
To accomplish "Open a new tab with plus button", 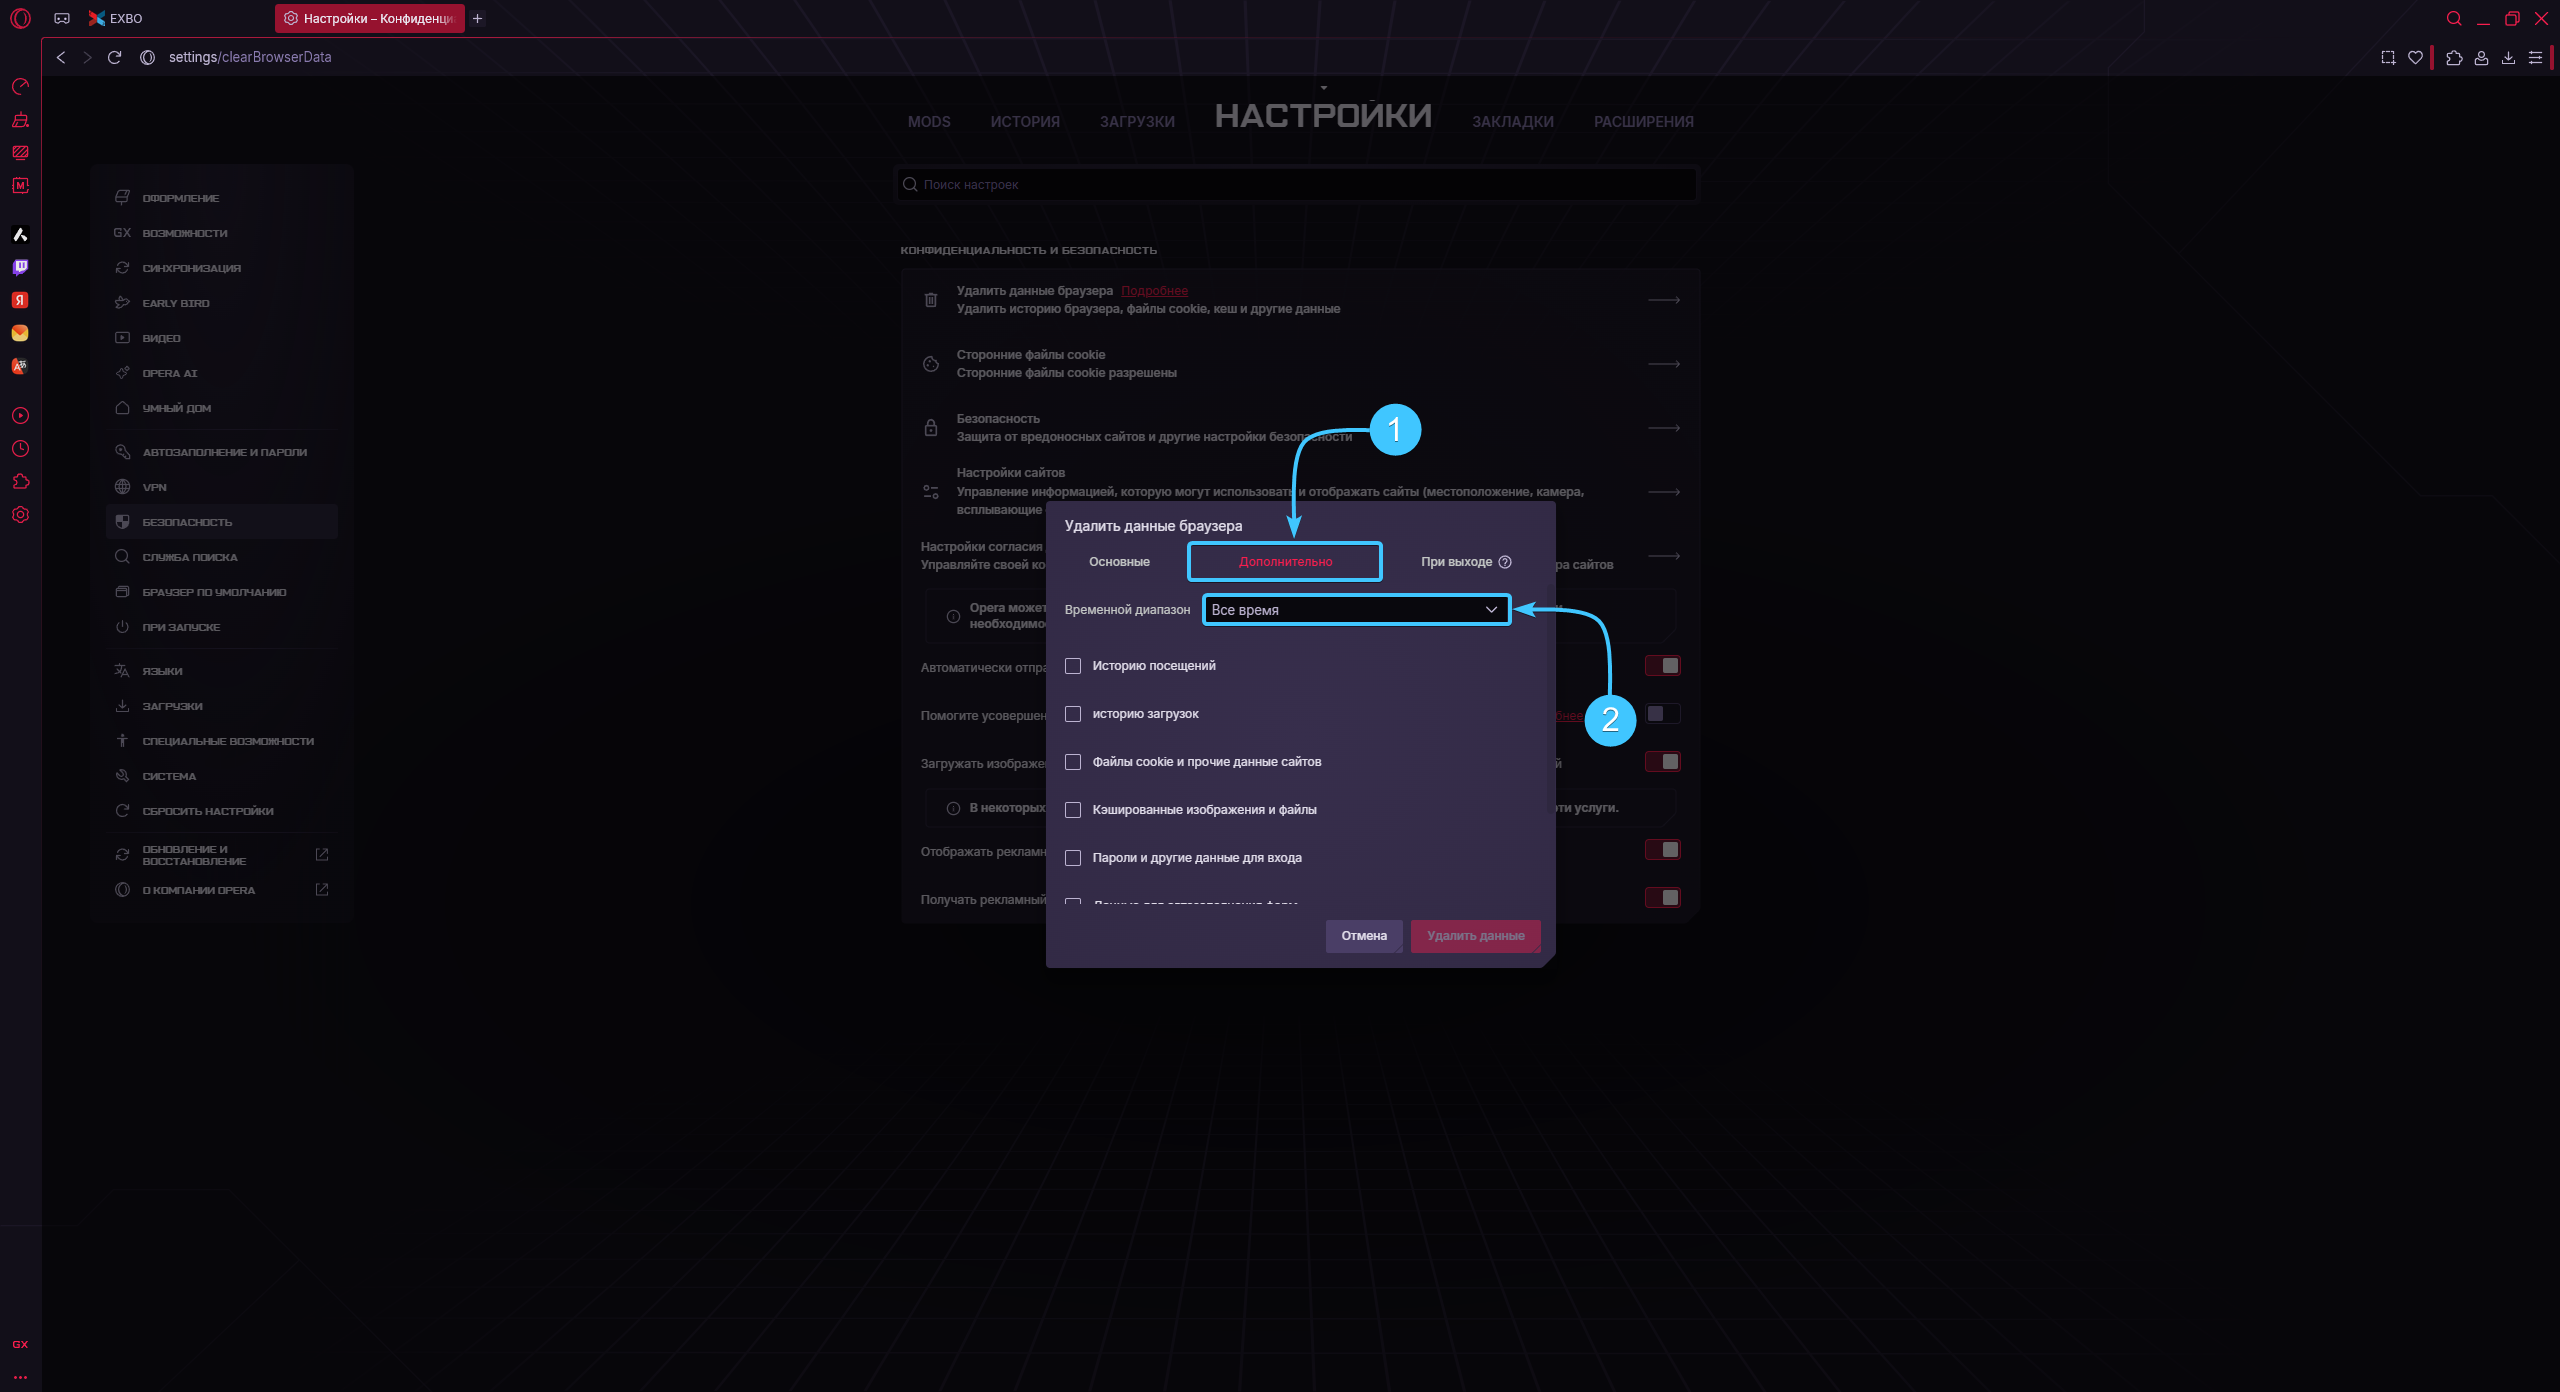I will click(x=478, y=18).
